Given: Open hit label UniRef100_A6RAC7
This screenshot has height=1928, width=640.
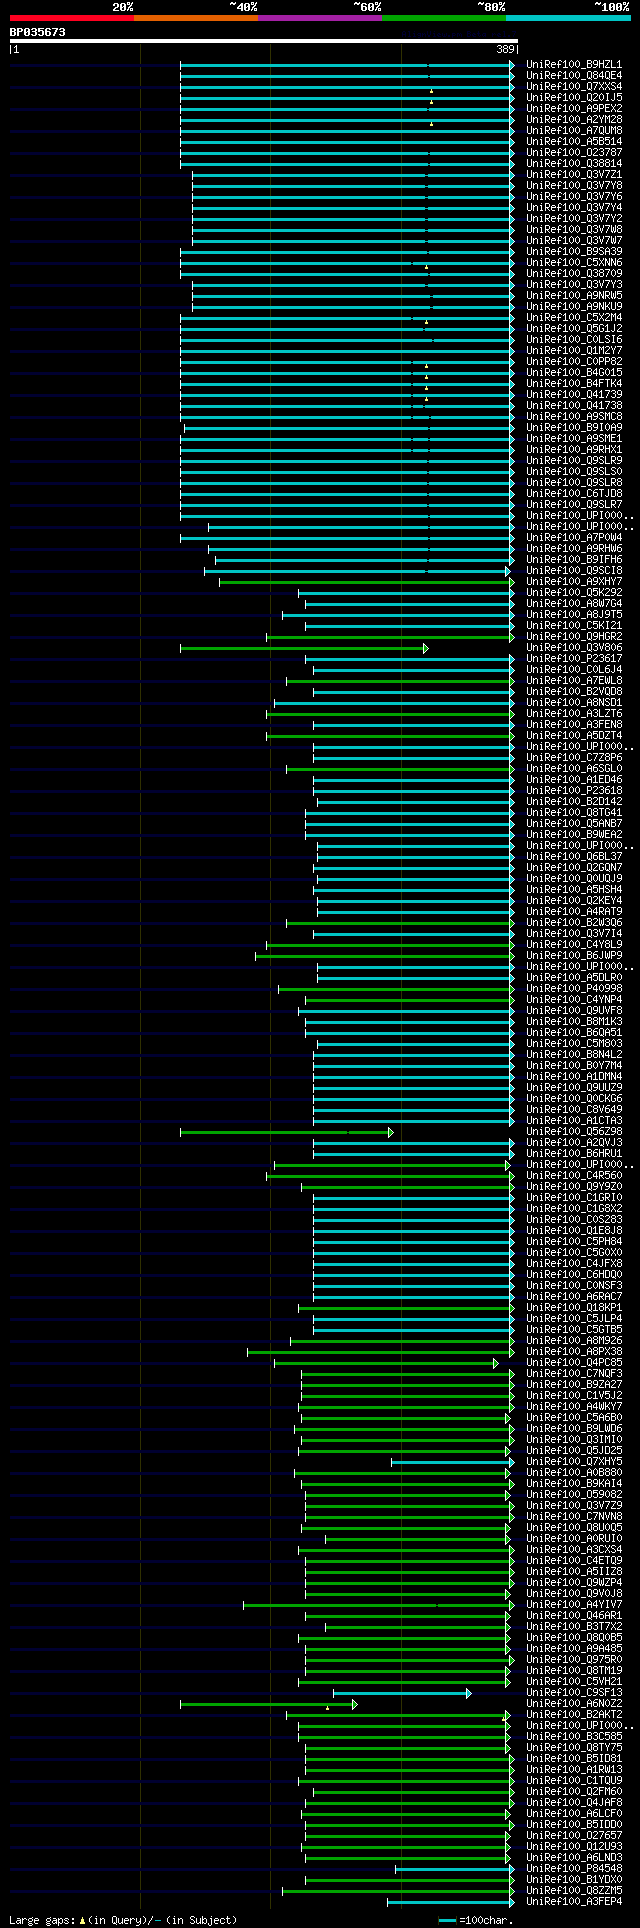Looking at the screenshot, I should click(574, 1297).
